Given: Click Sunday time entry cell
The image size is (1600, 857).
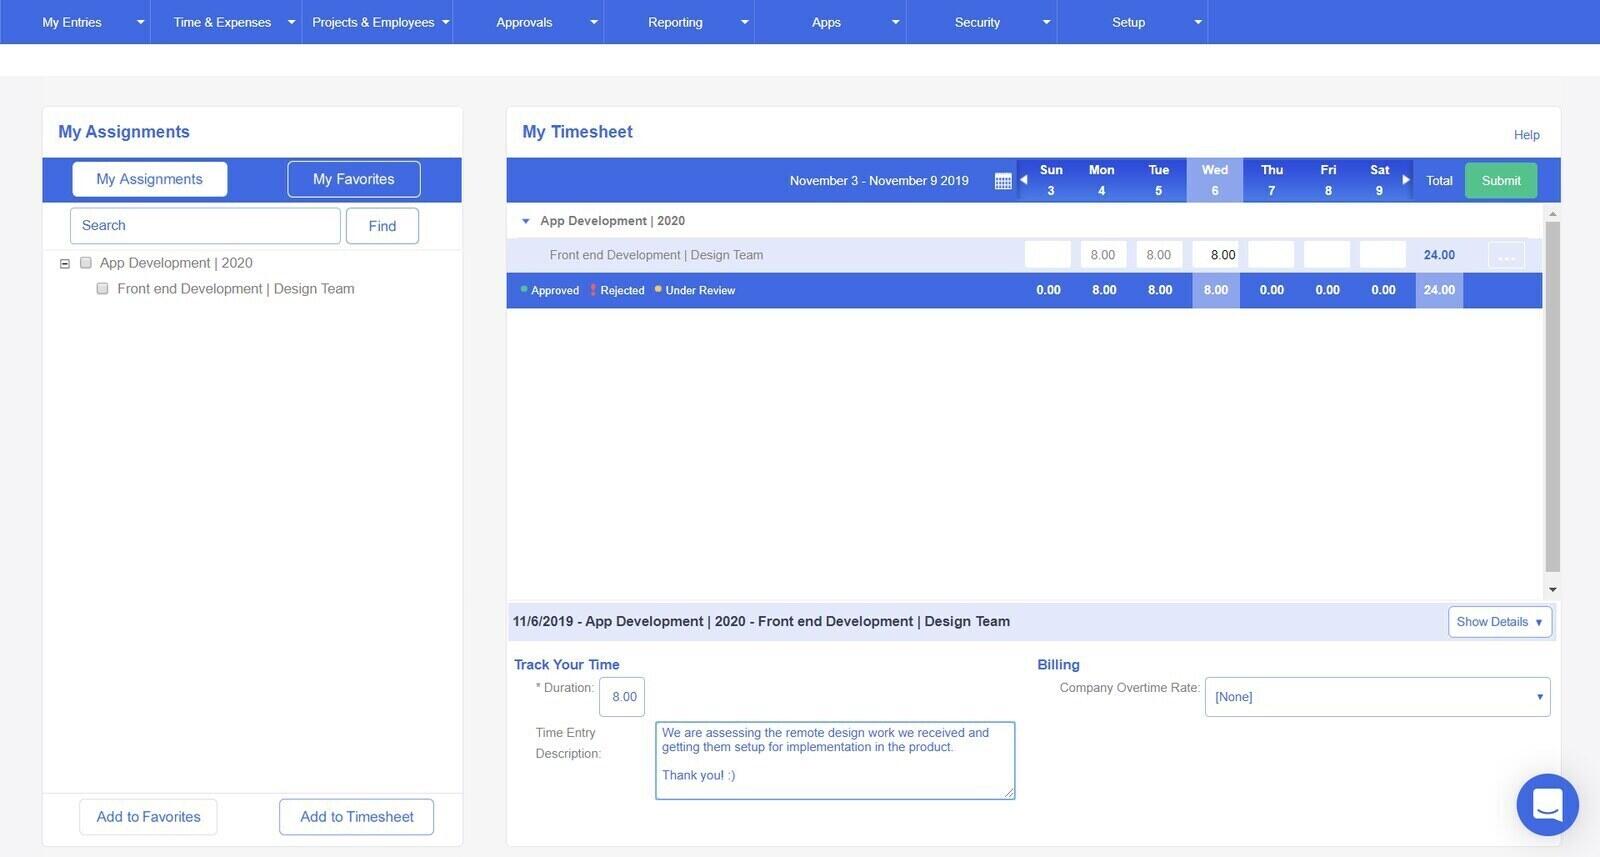Looking at the screenshot, I should [x=1047, y=255].
